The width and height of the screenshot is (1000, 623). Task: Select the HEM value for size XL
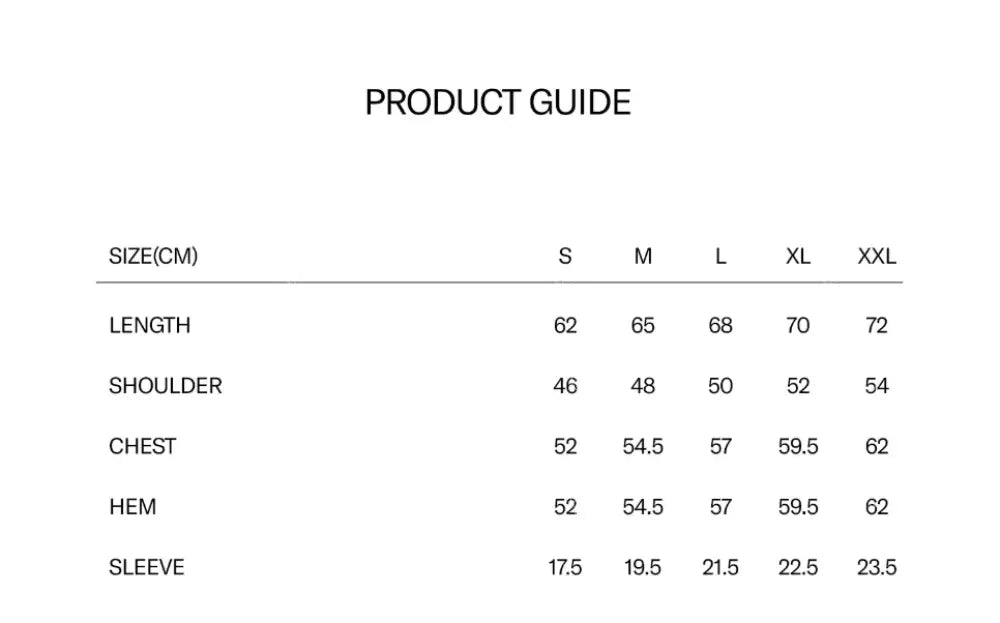(798, 507)
